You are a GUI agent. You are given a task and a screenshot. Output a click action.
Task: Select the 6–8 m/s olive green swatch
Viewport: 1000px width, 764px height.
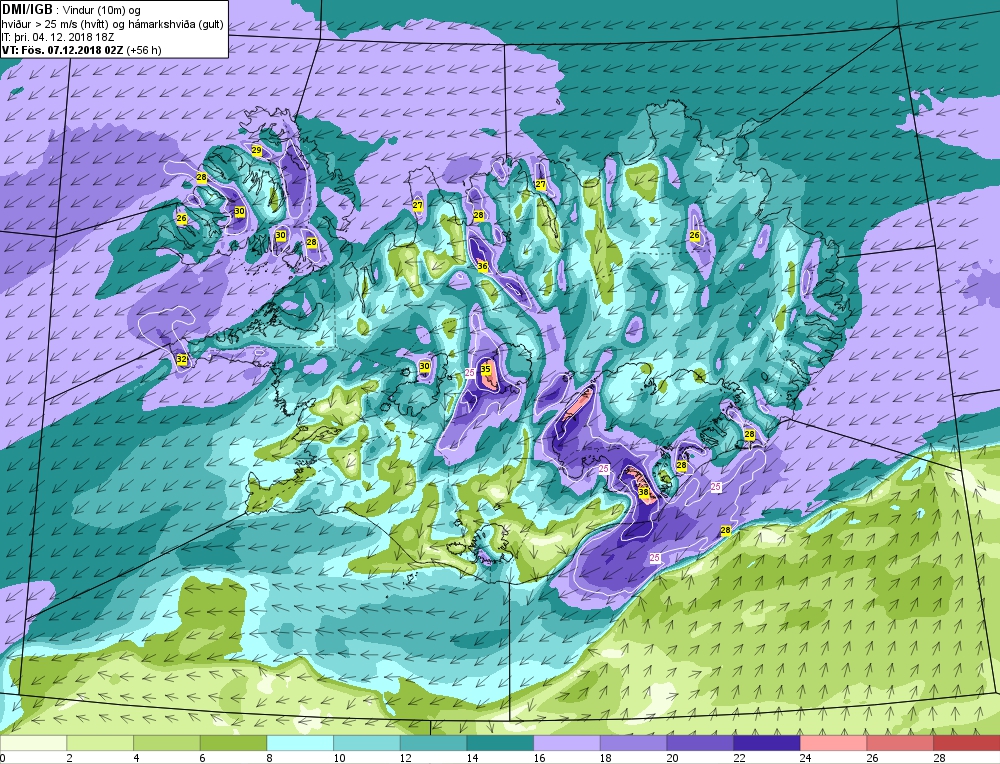(233, 743)
